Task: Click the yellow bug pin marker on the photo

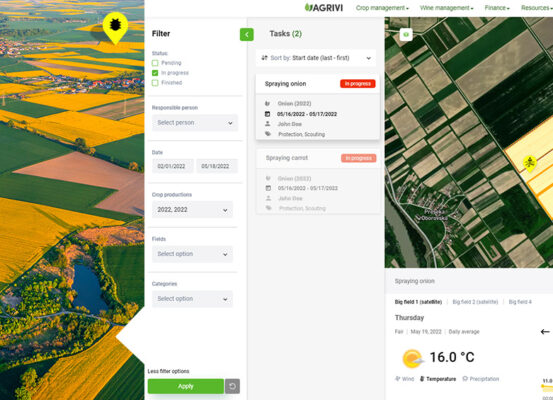Action: coord(115,28)
